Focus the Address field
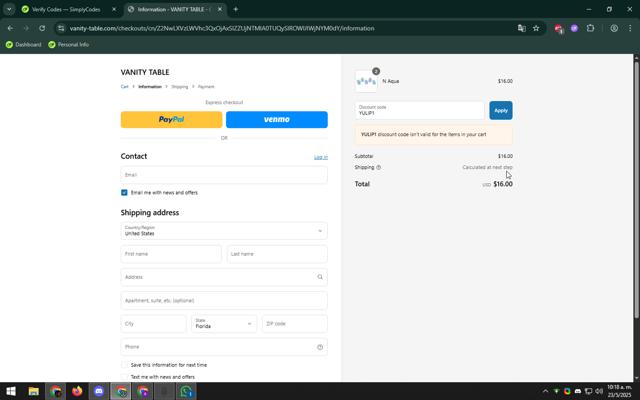Screen dimensions: 640x400 pos(224,277)
